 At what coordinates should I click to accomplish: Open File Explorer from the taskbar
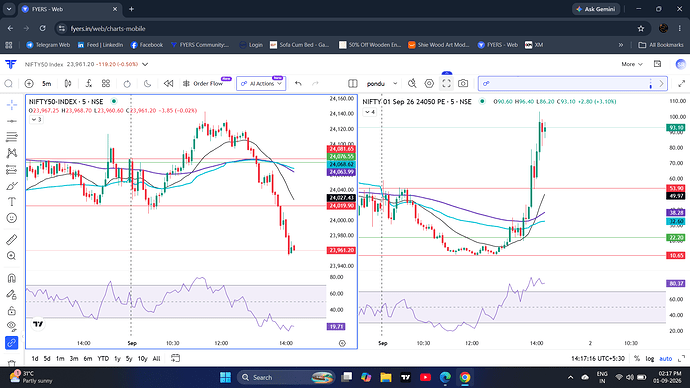click(x=386, y=377)
